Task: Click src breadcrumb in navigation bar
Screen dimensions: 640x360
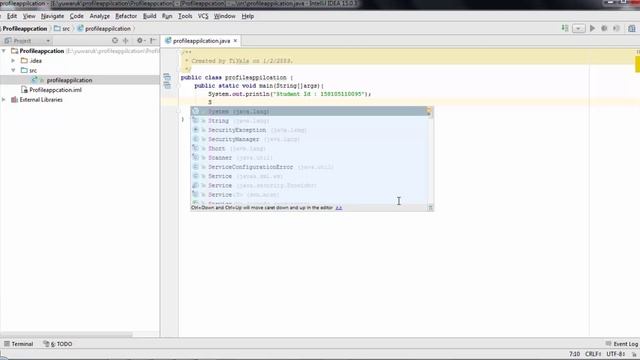Action: point(62,29)
